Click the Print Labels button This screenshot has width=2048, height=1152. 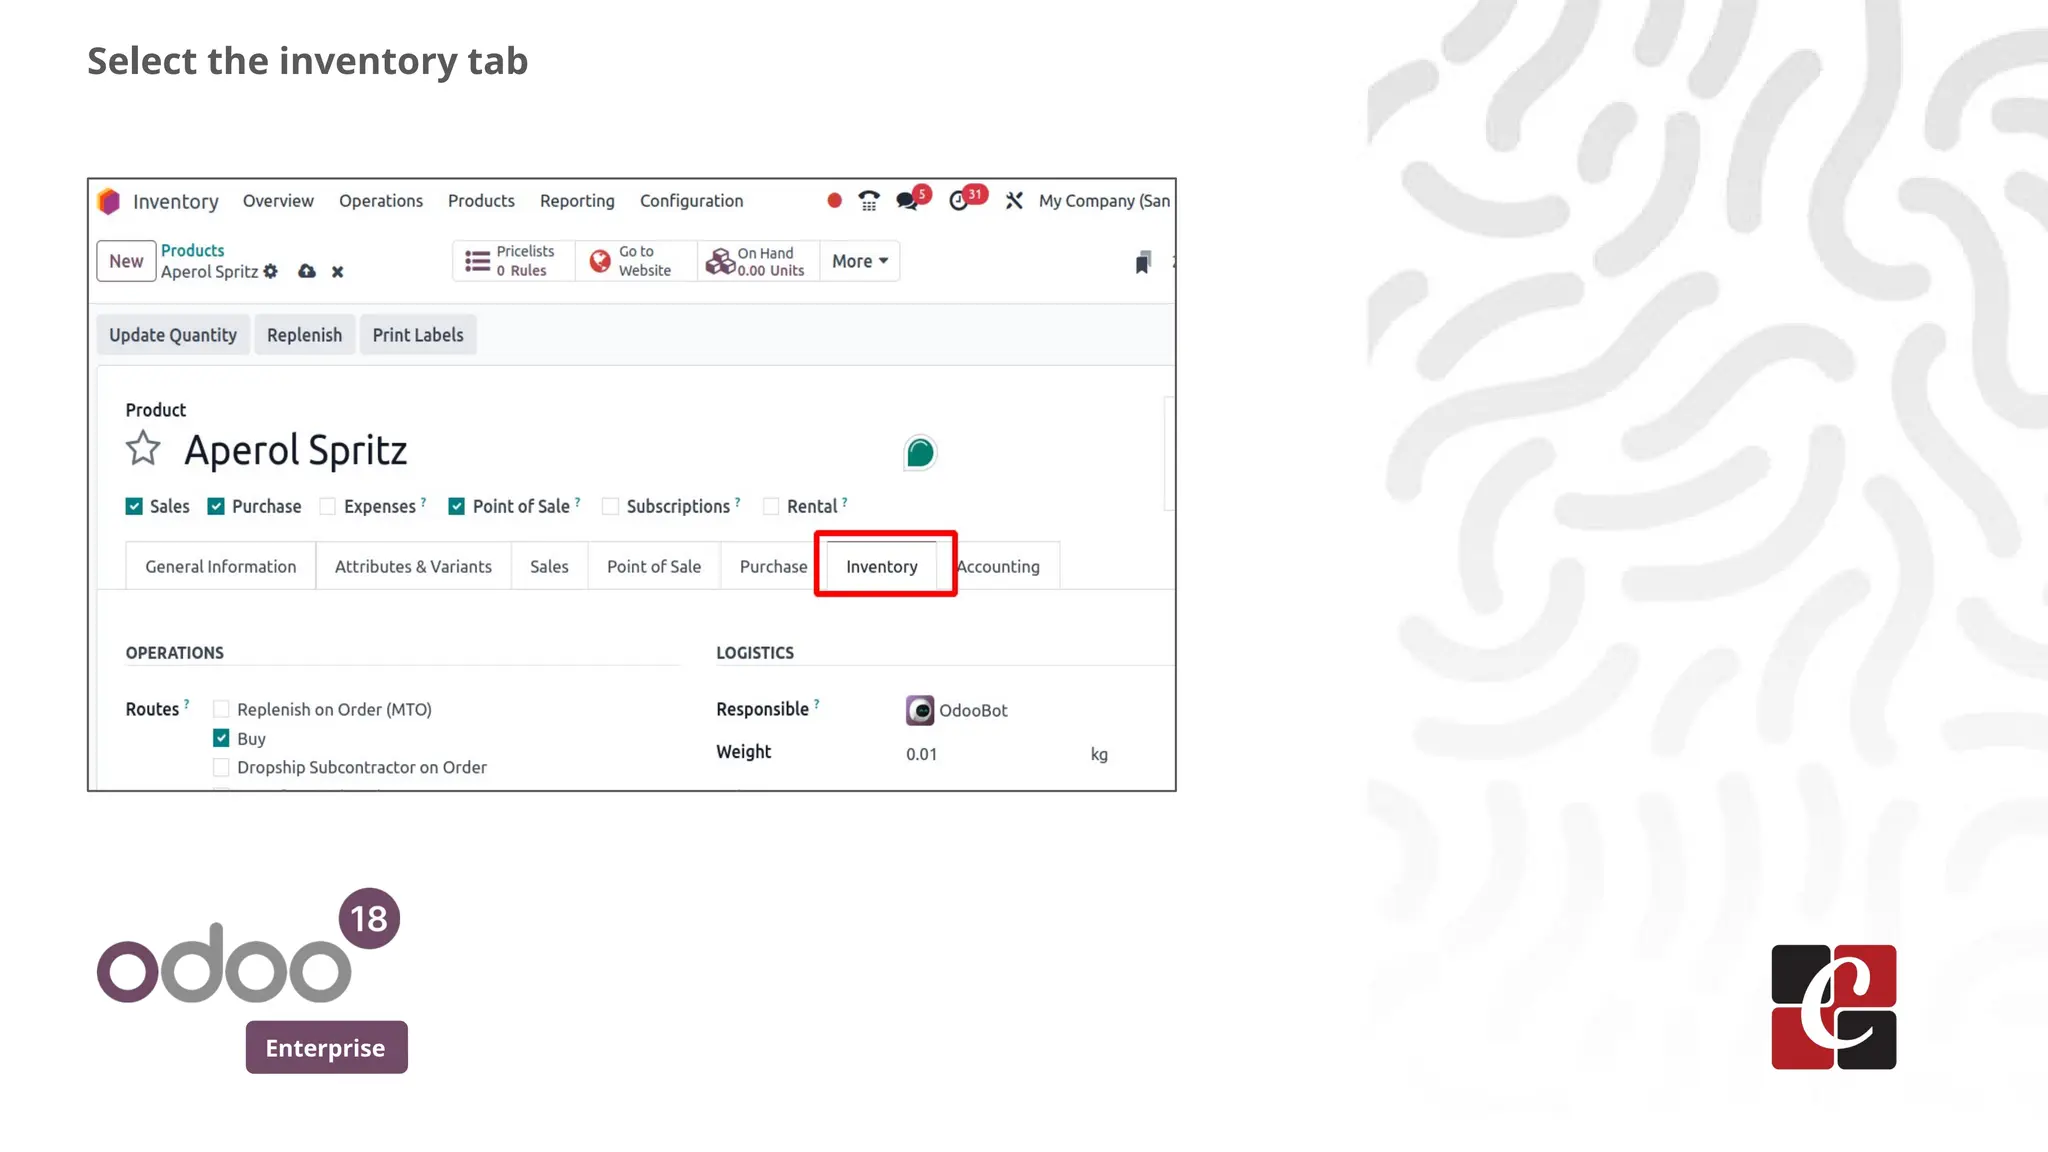point(418,335)
